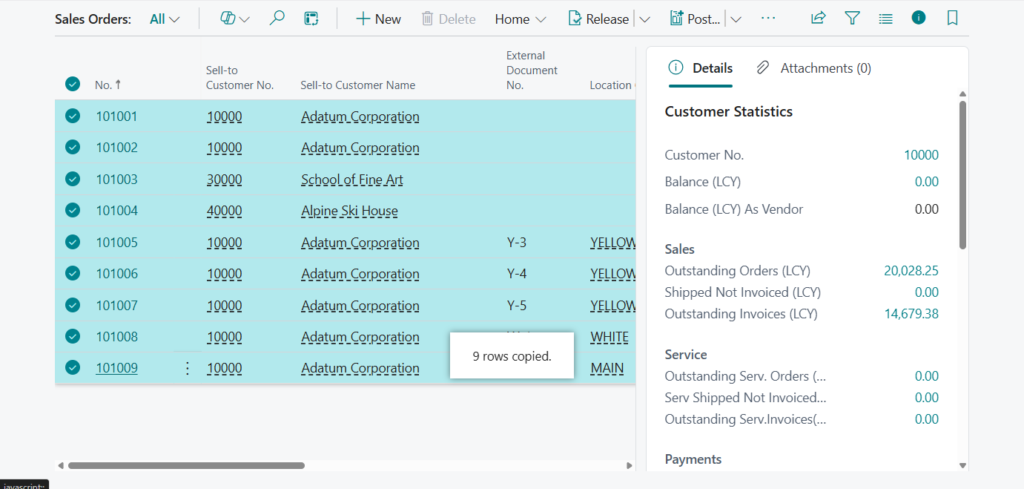Open the Release split-button arrow

pos(644,19)
